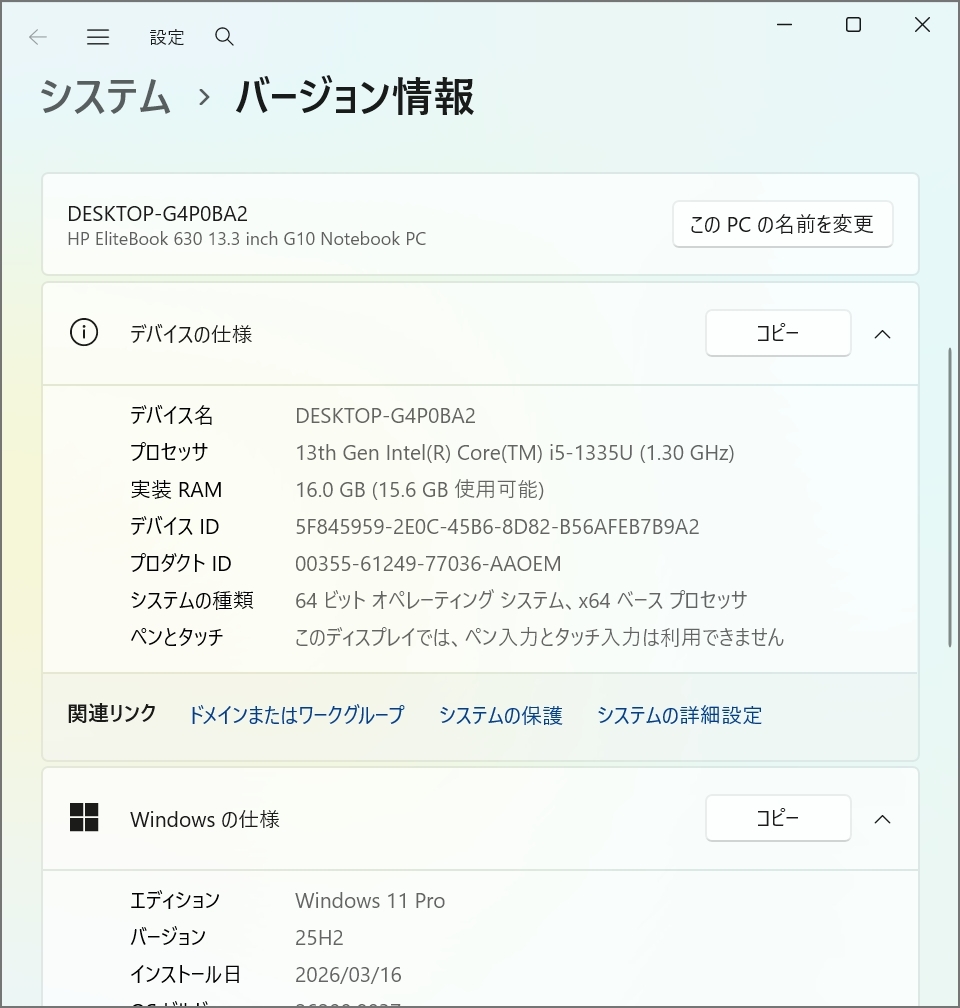Open システムの保護 settings

(500, 715)
